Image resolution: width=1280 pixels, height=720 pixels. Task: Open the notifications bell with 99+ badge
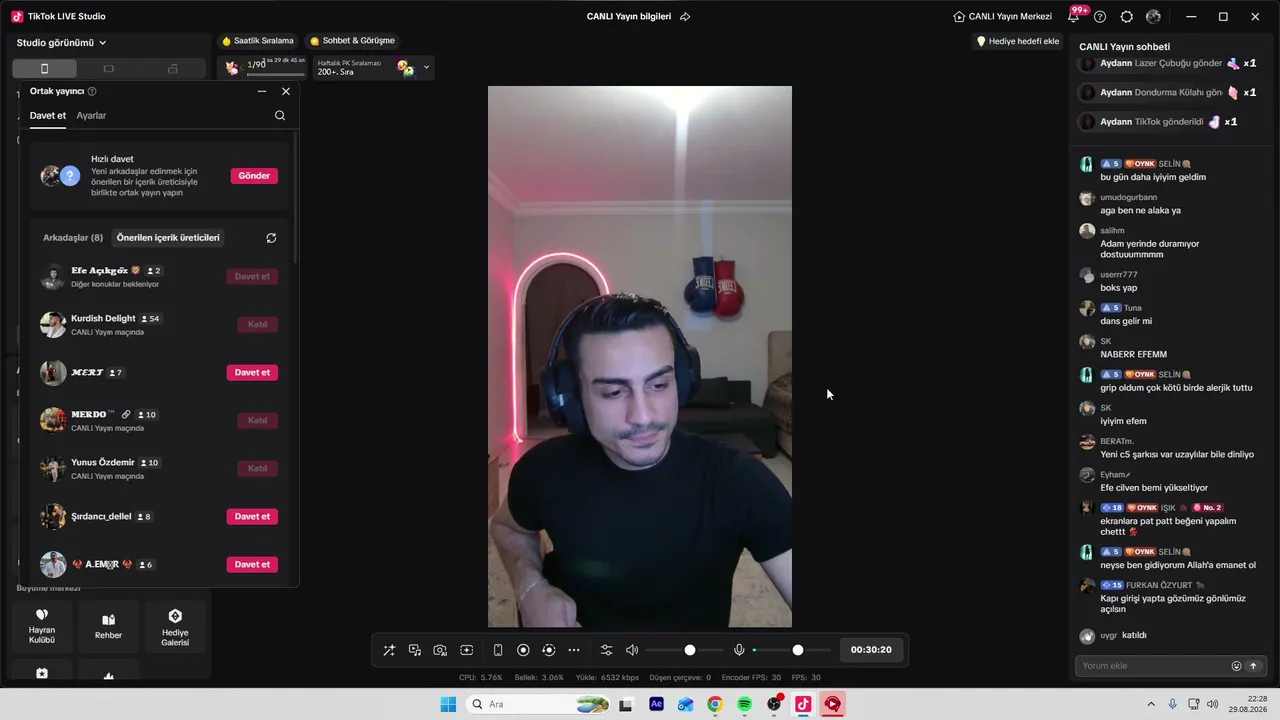pyautogui.click(x=1074, y=17)
